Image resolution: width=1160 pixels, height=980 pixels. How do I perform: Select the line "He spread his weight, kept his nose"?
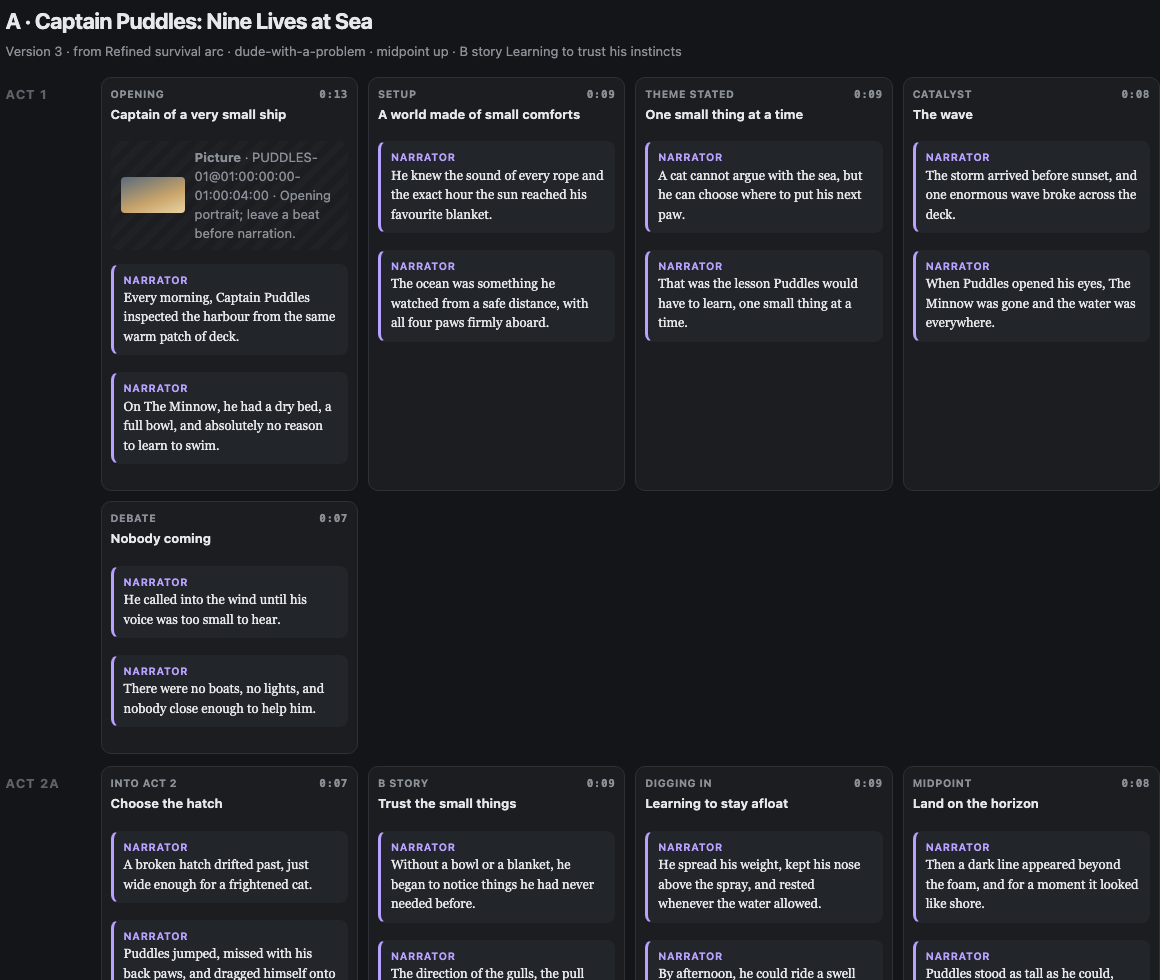tap(763, 876)
